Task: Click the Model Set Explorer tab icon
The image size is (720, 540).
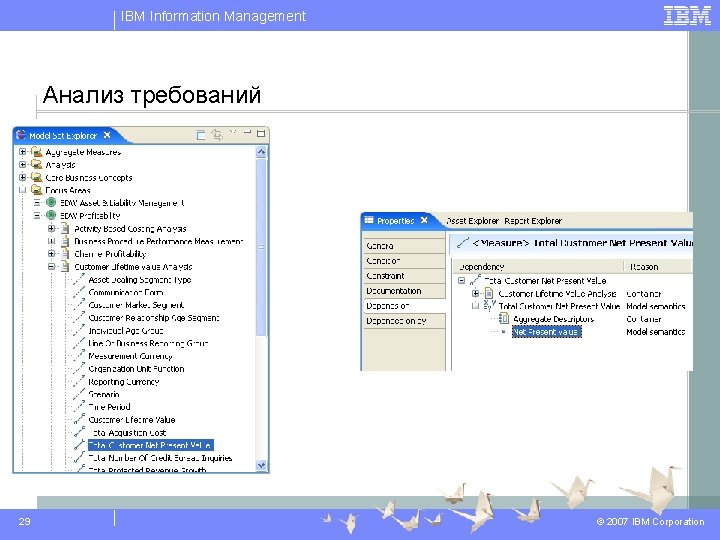Action: (21, 135)
